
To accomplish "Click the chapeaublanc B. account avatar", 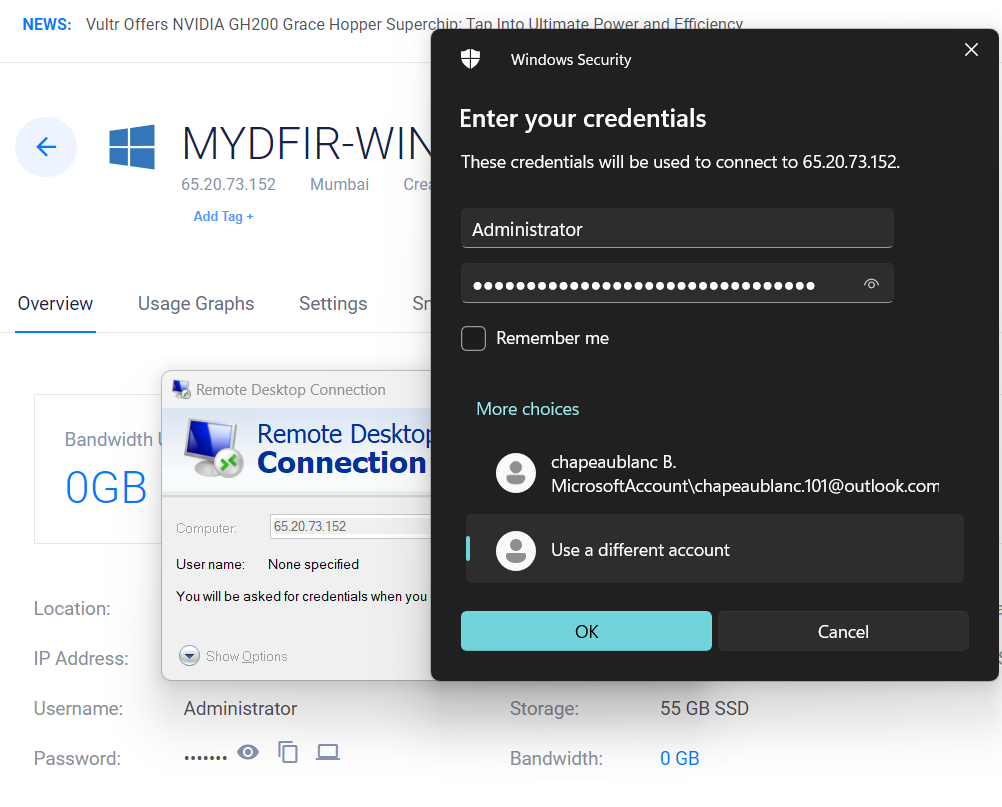I will 516,473.
